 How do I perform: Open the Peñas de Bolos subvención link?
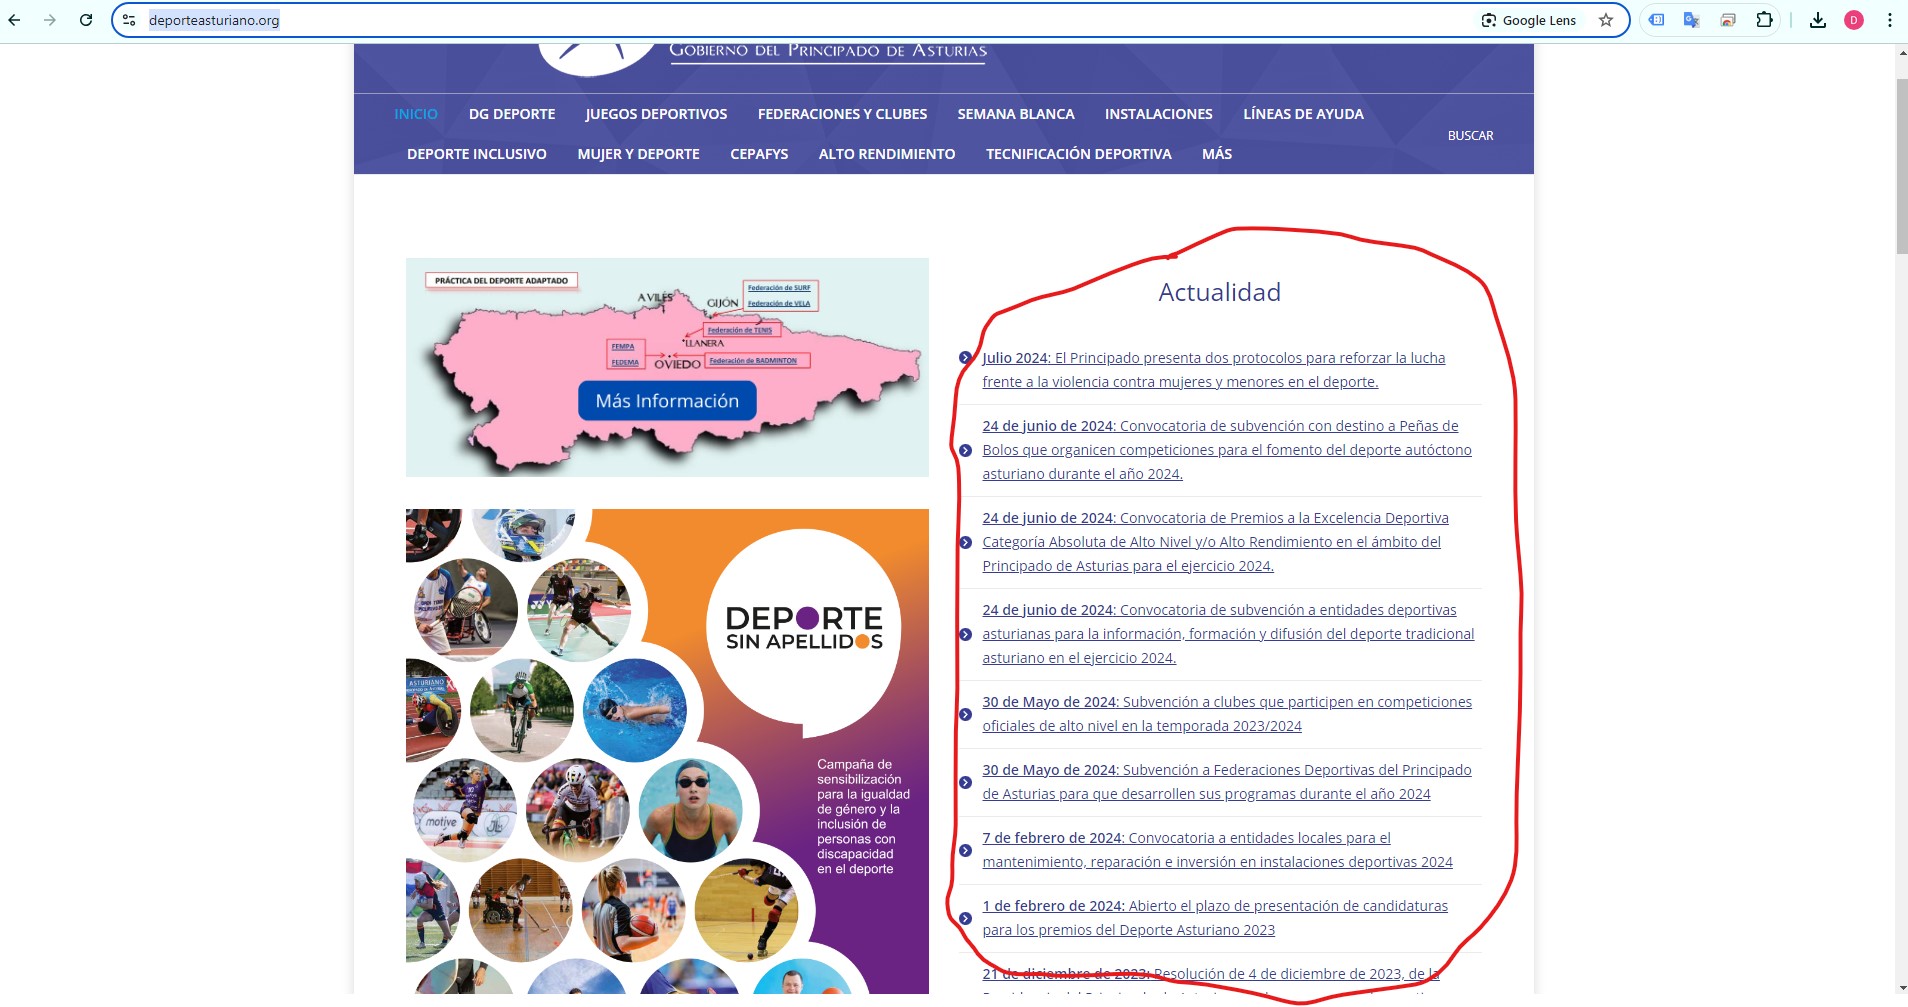click(1227, 450)
